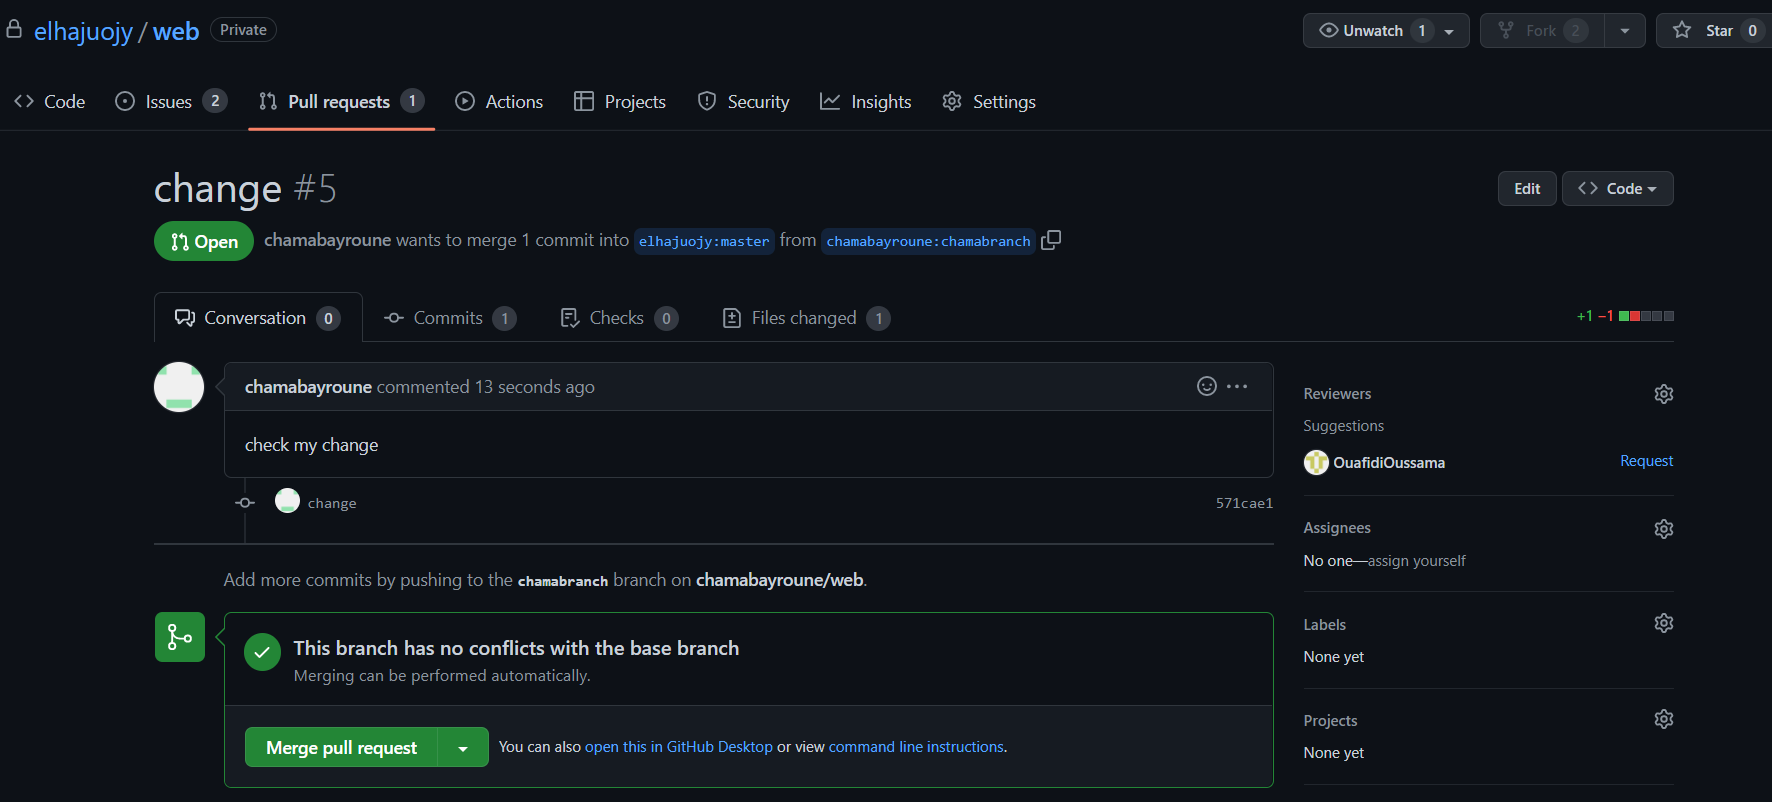Screen dimensions: 1772x802
Task: Click the small avatar beside change commit
Action: [287, 500]
